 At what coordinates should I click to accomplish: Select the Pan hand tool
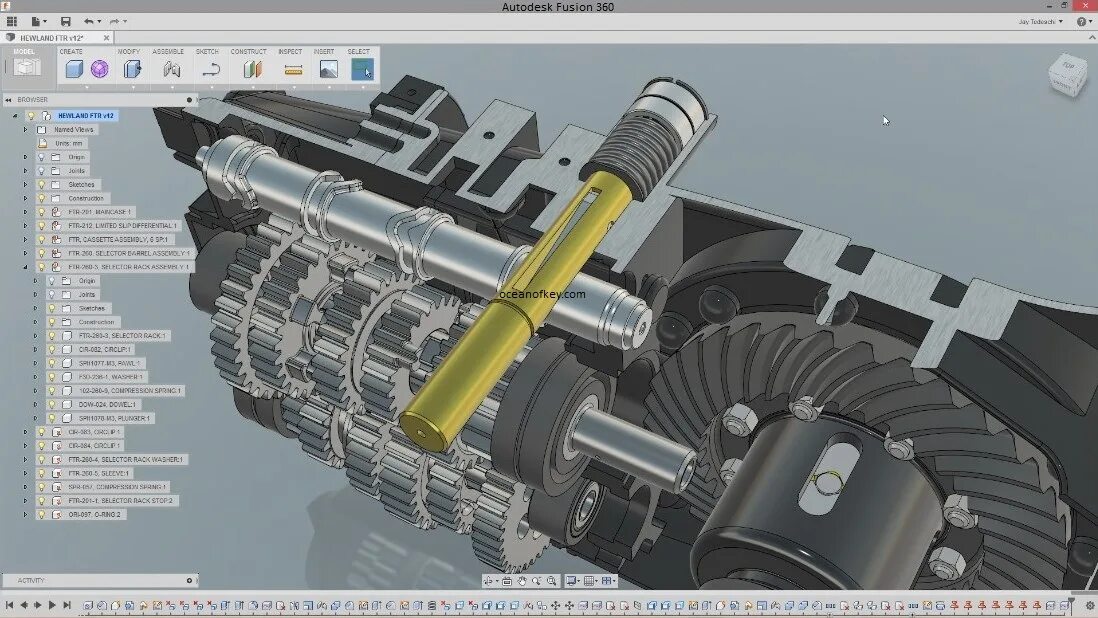(x=522, y=581)
